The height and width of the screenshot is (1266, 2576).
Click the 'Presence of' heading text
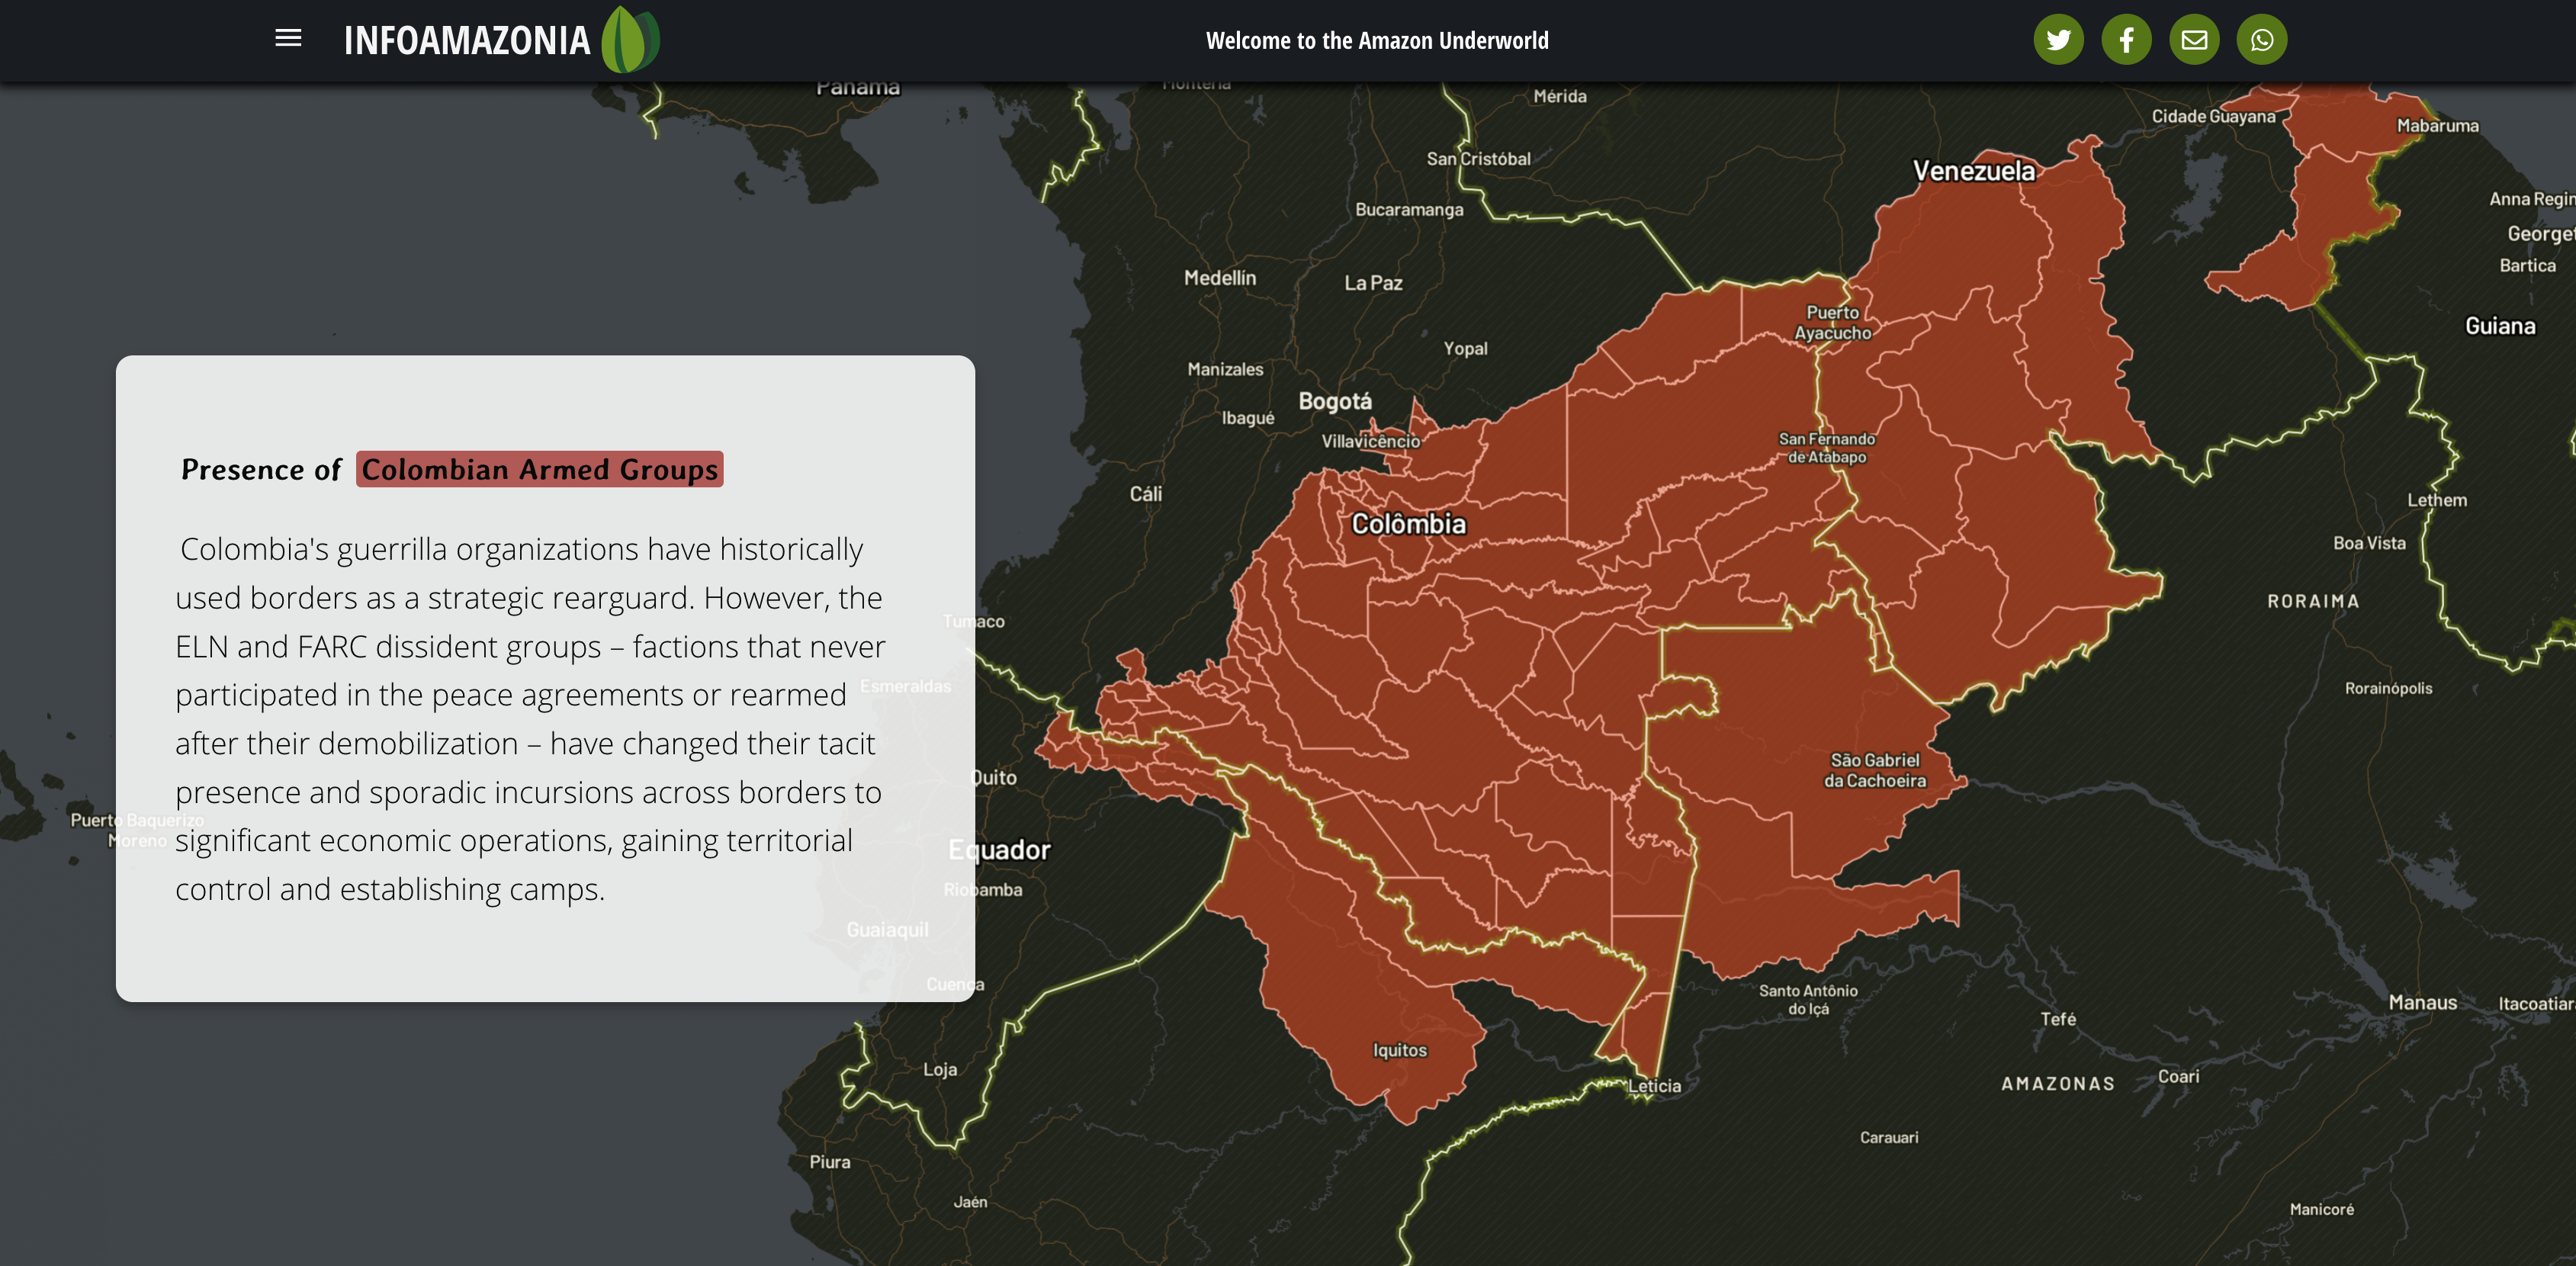(261, 469)
